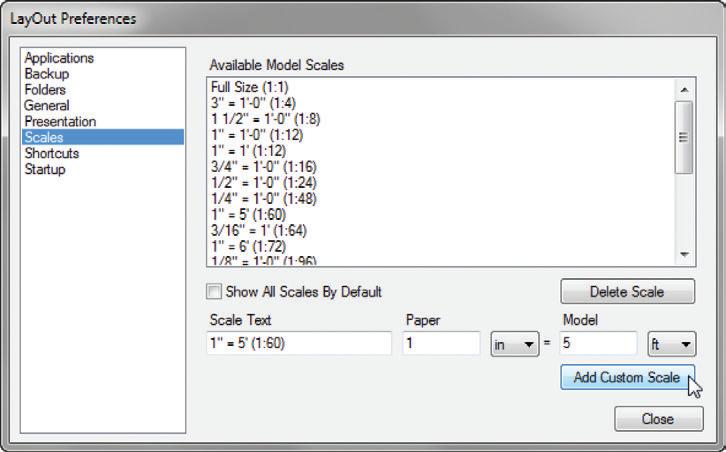The width and height of the screenshot is (726, 452).
Task: Open the Paper units dropdown (in)
Action: 514,344
